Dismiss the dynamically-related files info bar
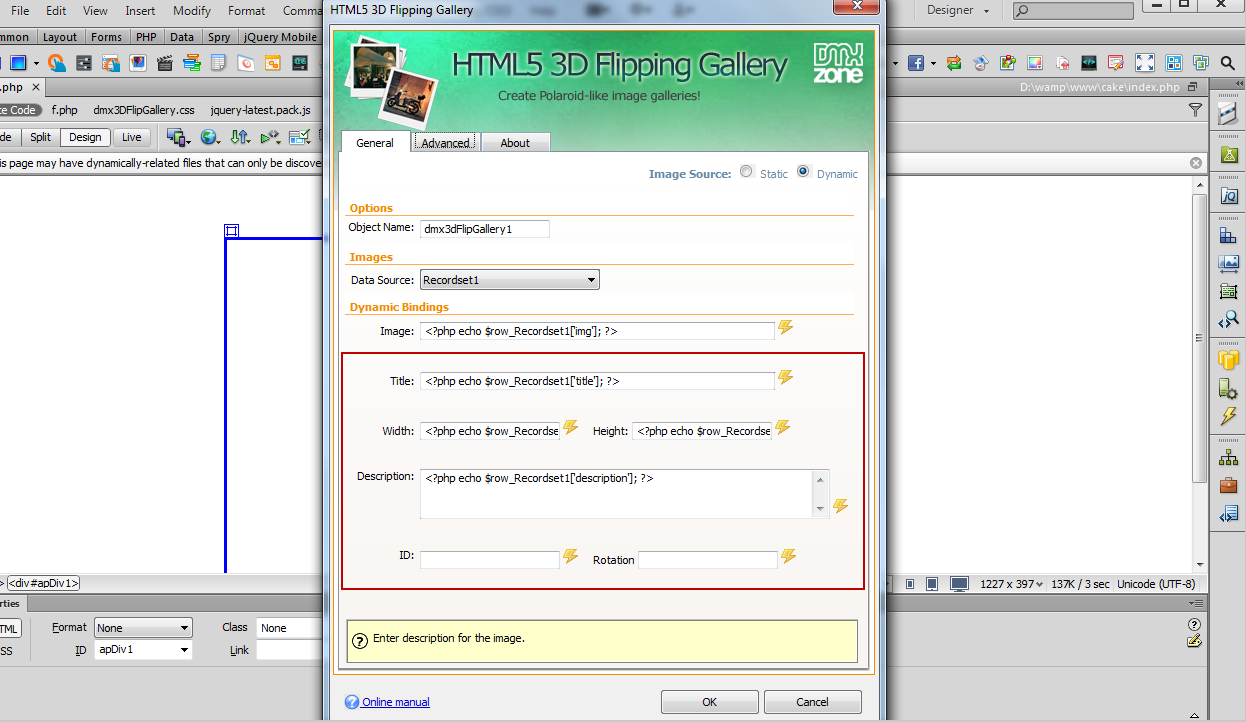The image size is (1246, 722). (x=1195, y=162)
